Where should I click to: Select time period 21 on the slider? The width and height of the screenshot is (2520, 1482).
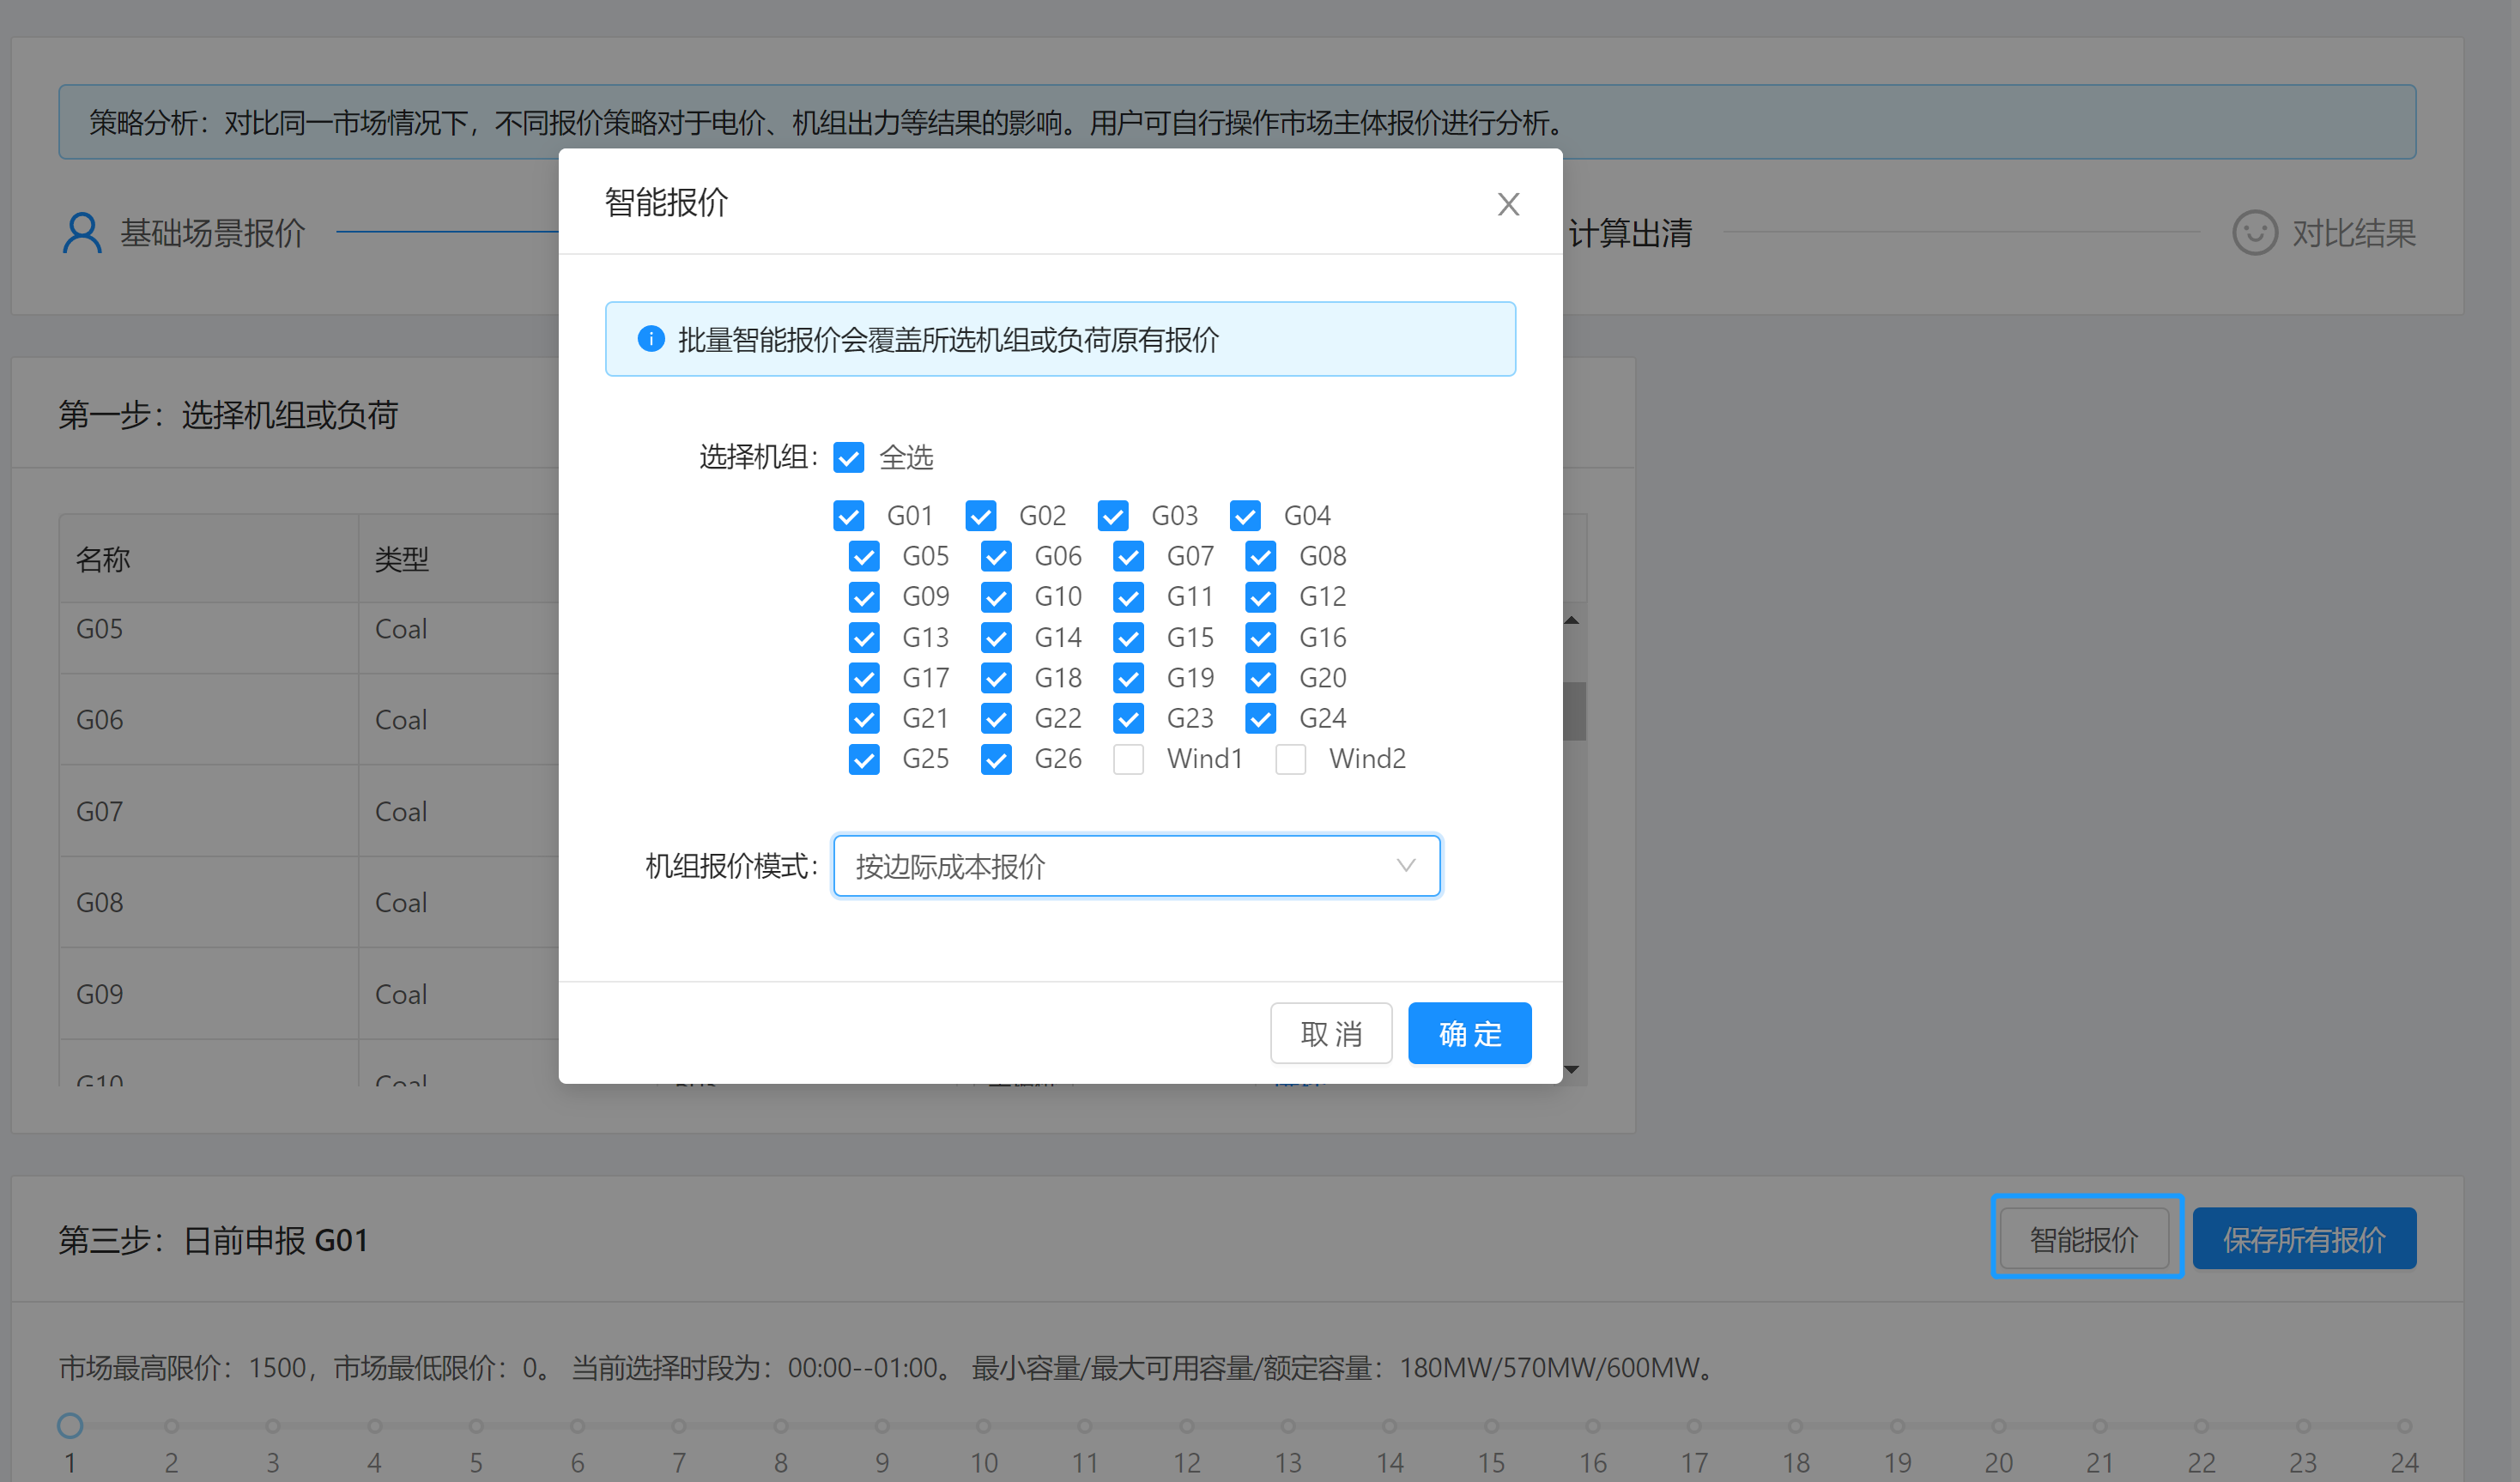pos(2100,1426)
